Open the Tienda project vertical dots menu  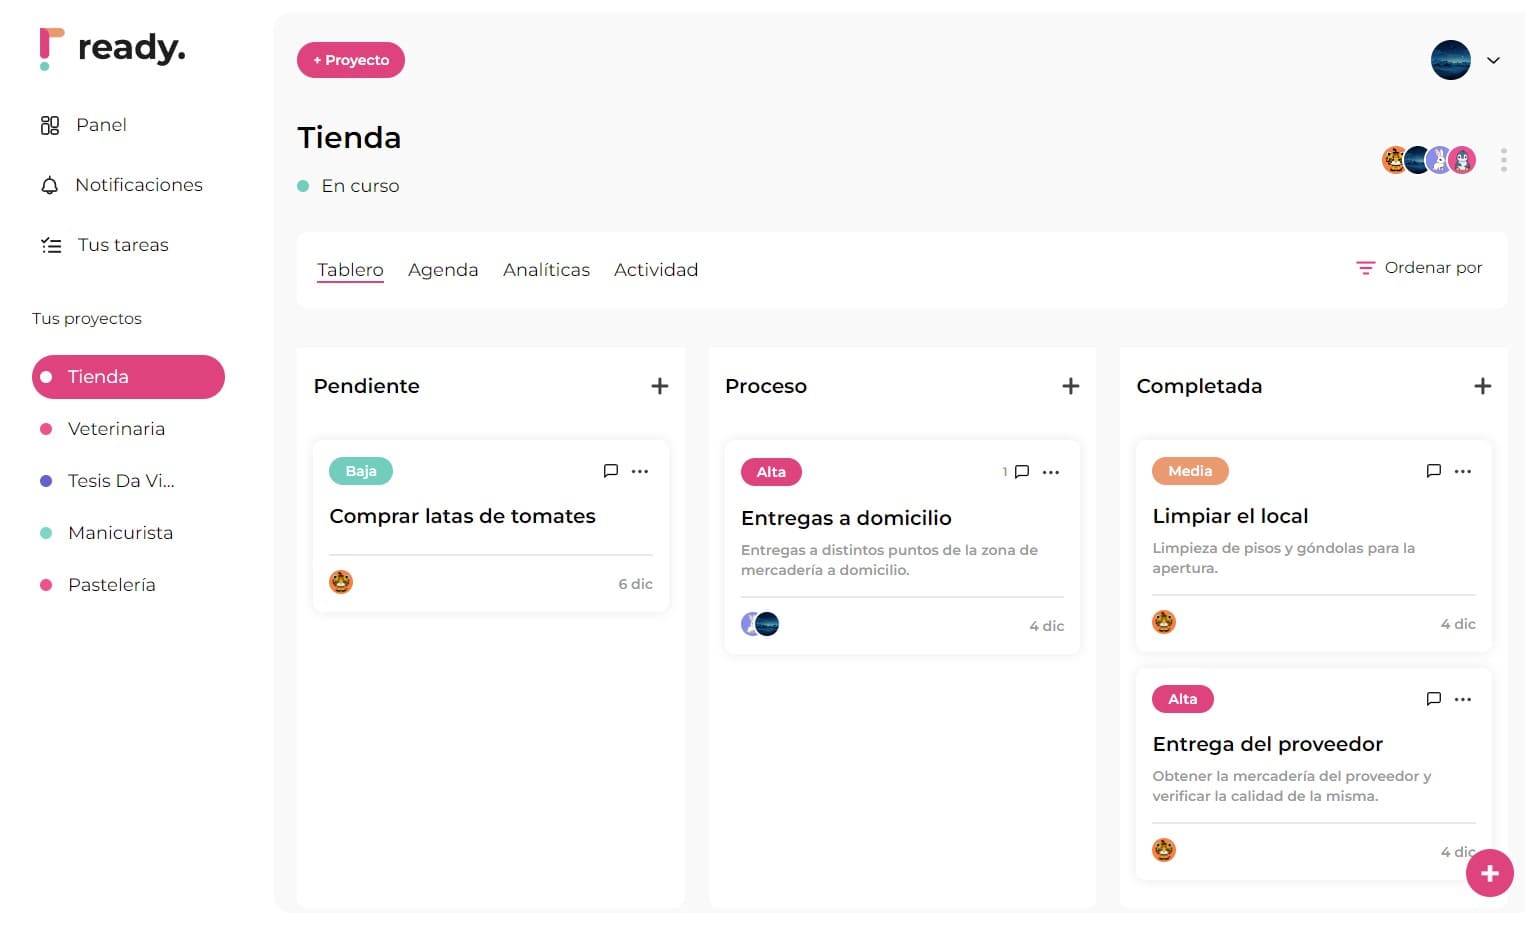point(1503,160)
